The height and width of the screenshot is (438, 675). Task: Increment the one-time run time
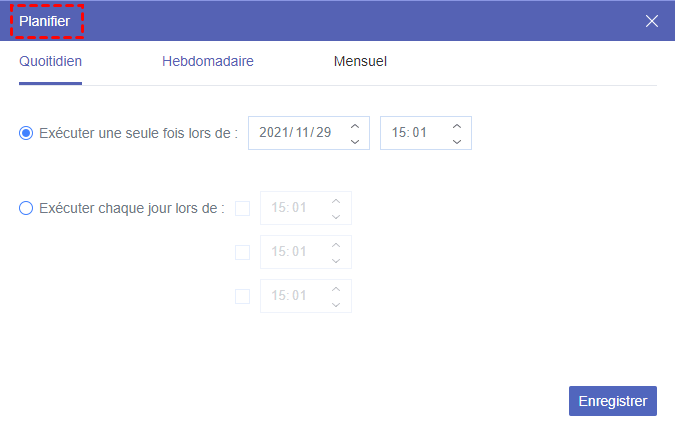point(456,125)
